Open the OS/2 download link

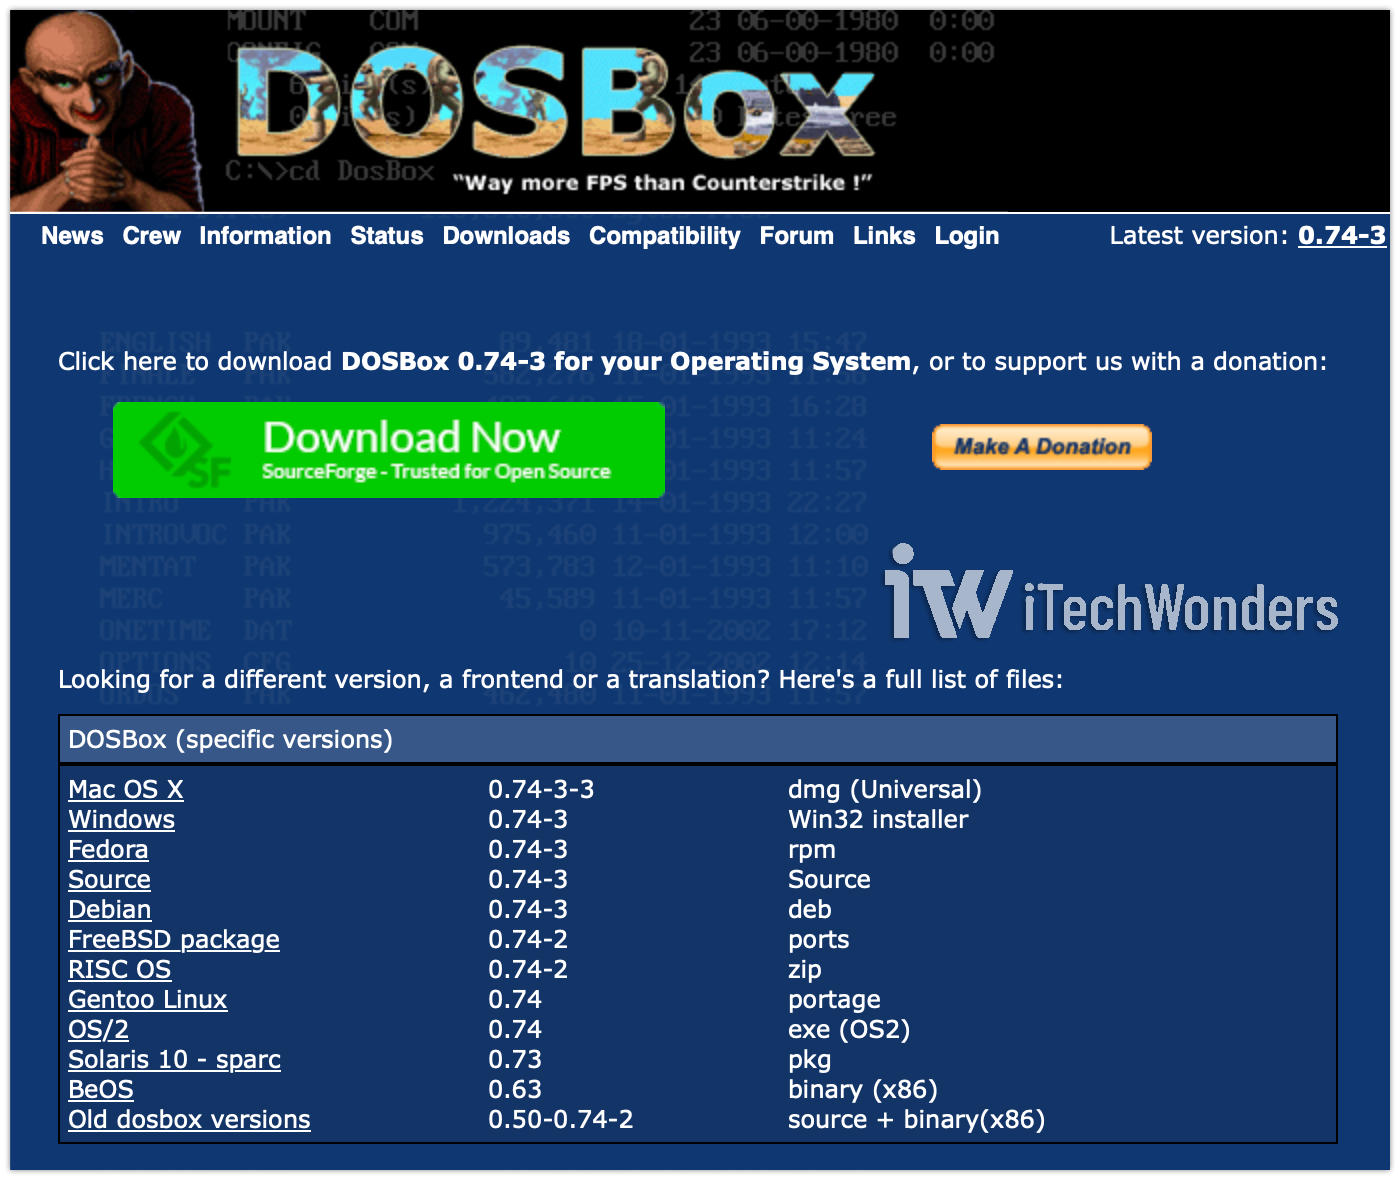[98, 1029]
